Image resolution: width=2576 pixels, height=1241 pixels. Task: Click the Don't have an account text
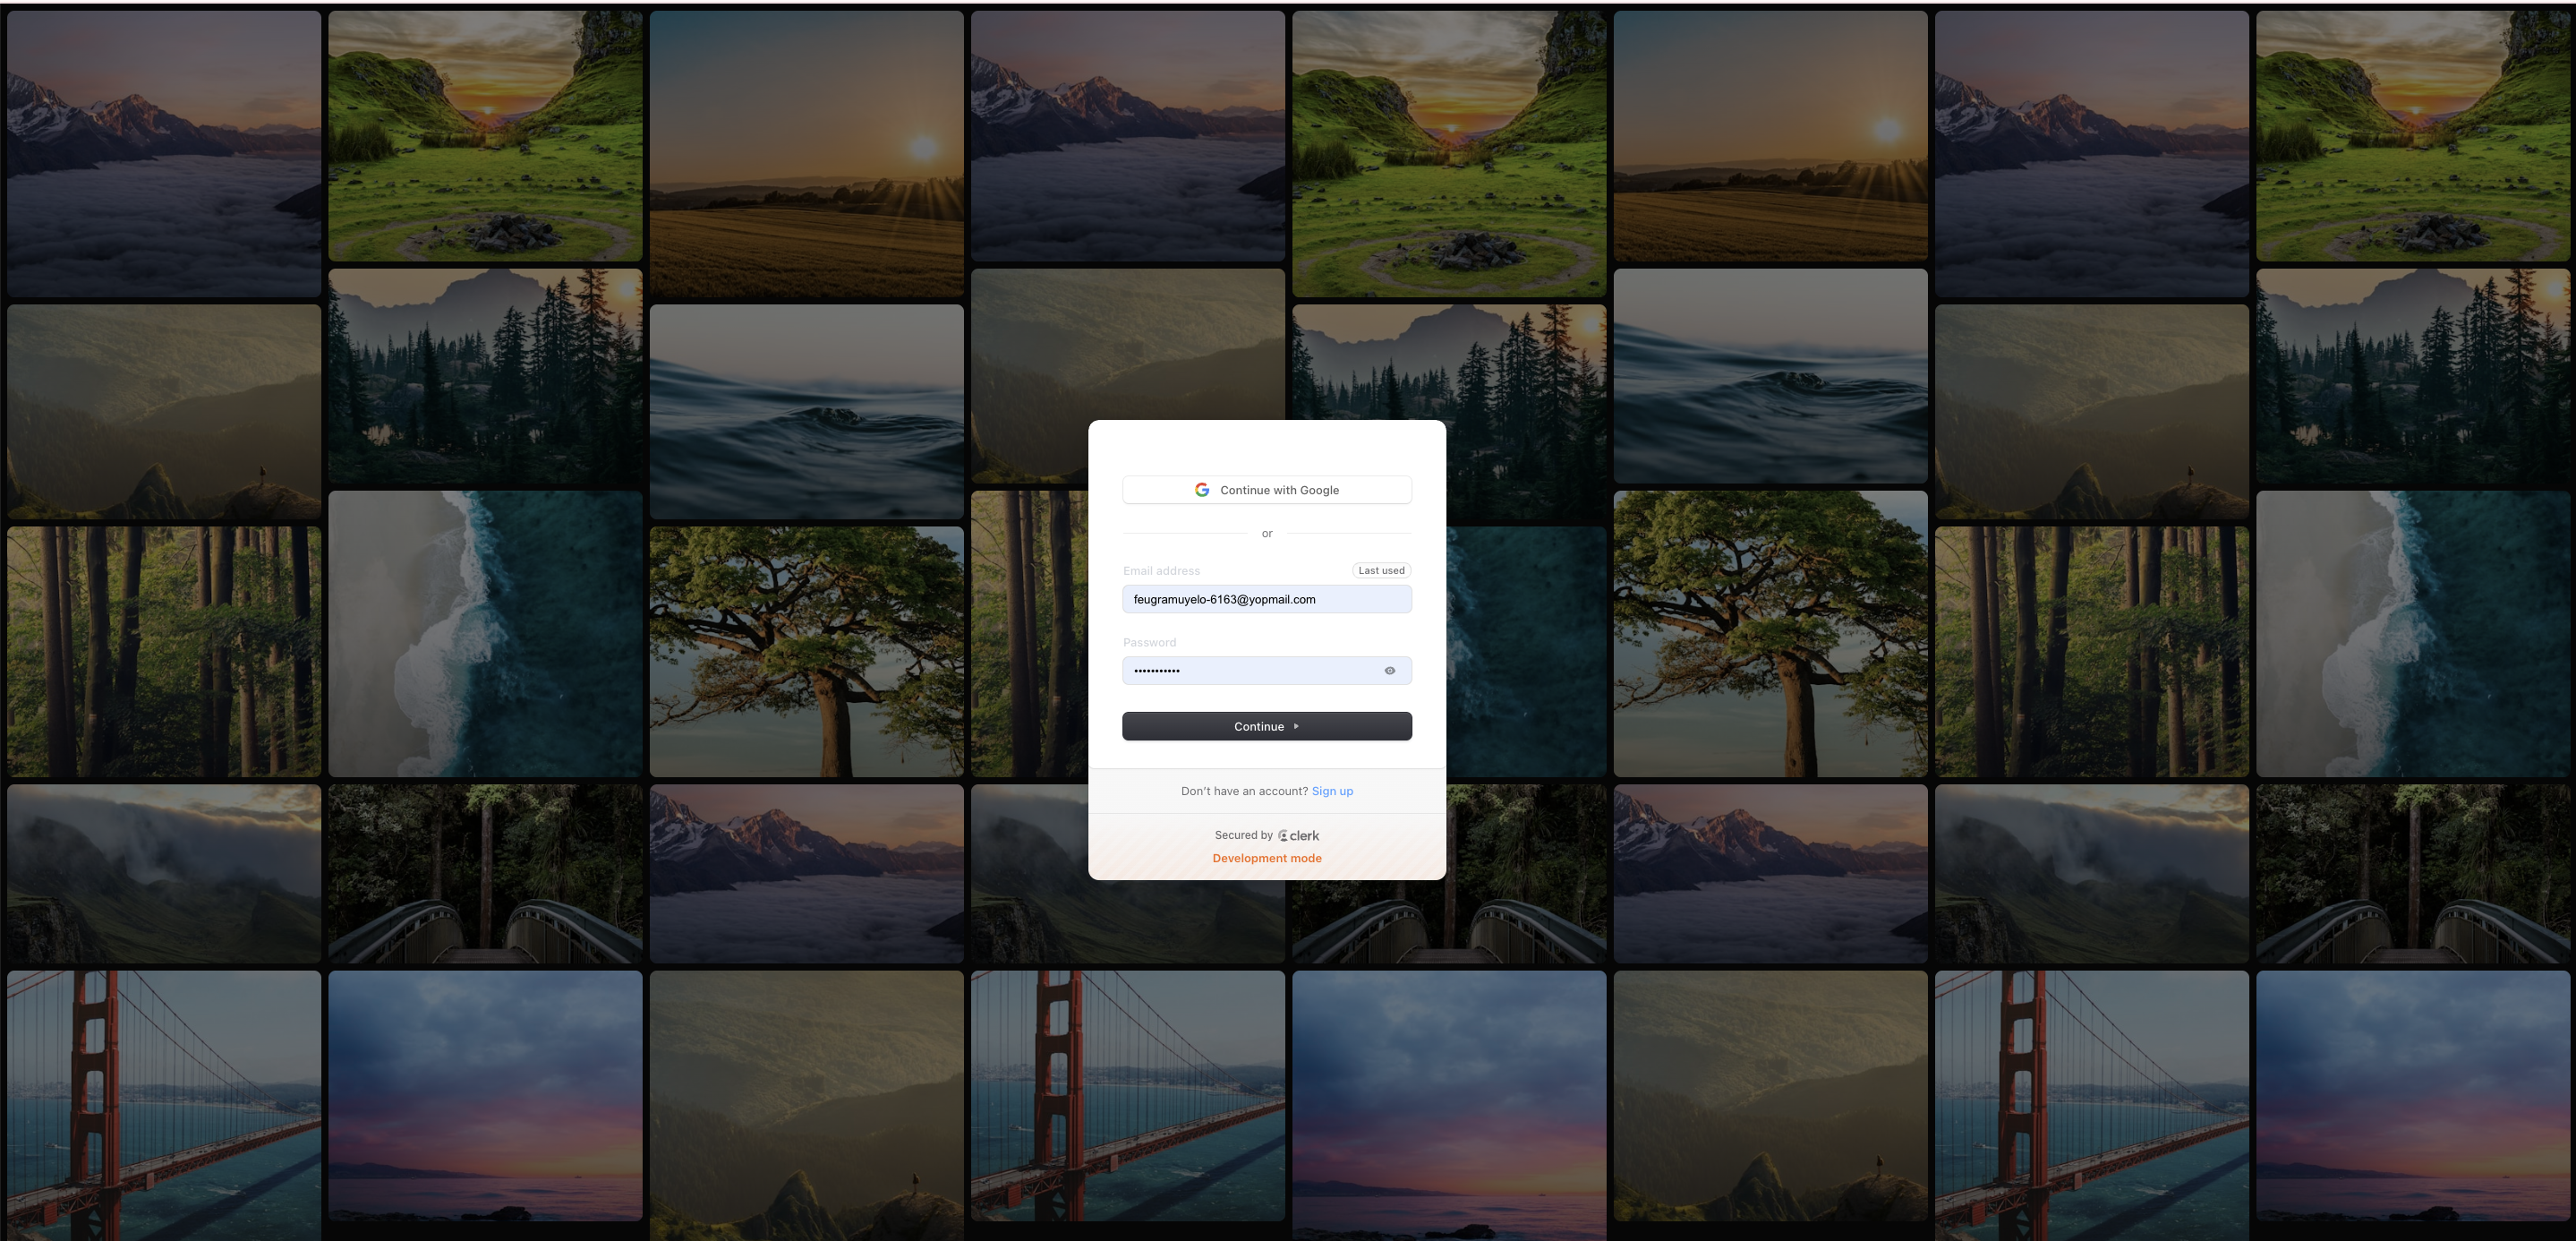pyautogui.click(x=1244, y=791)
